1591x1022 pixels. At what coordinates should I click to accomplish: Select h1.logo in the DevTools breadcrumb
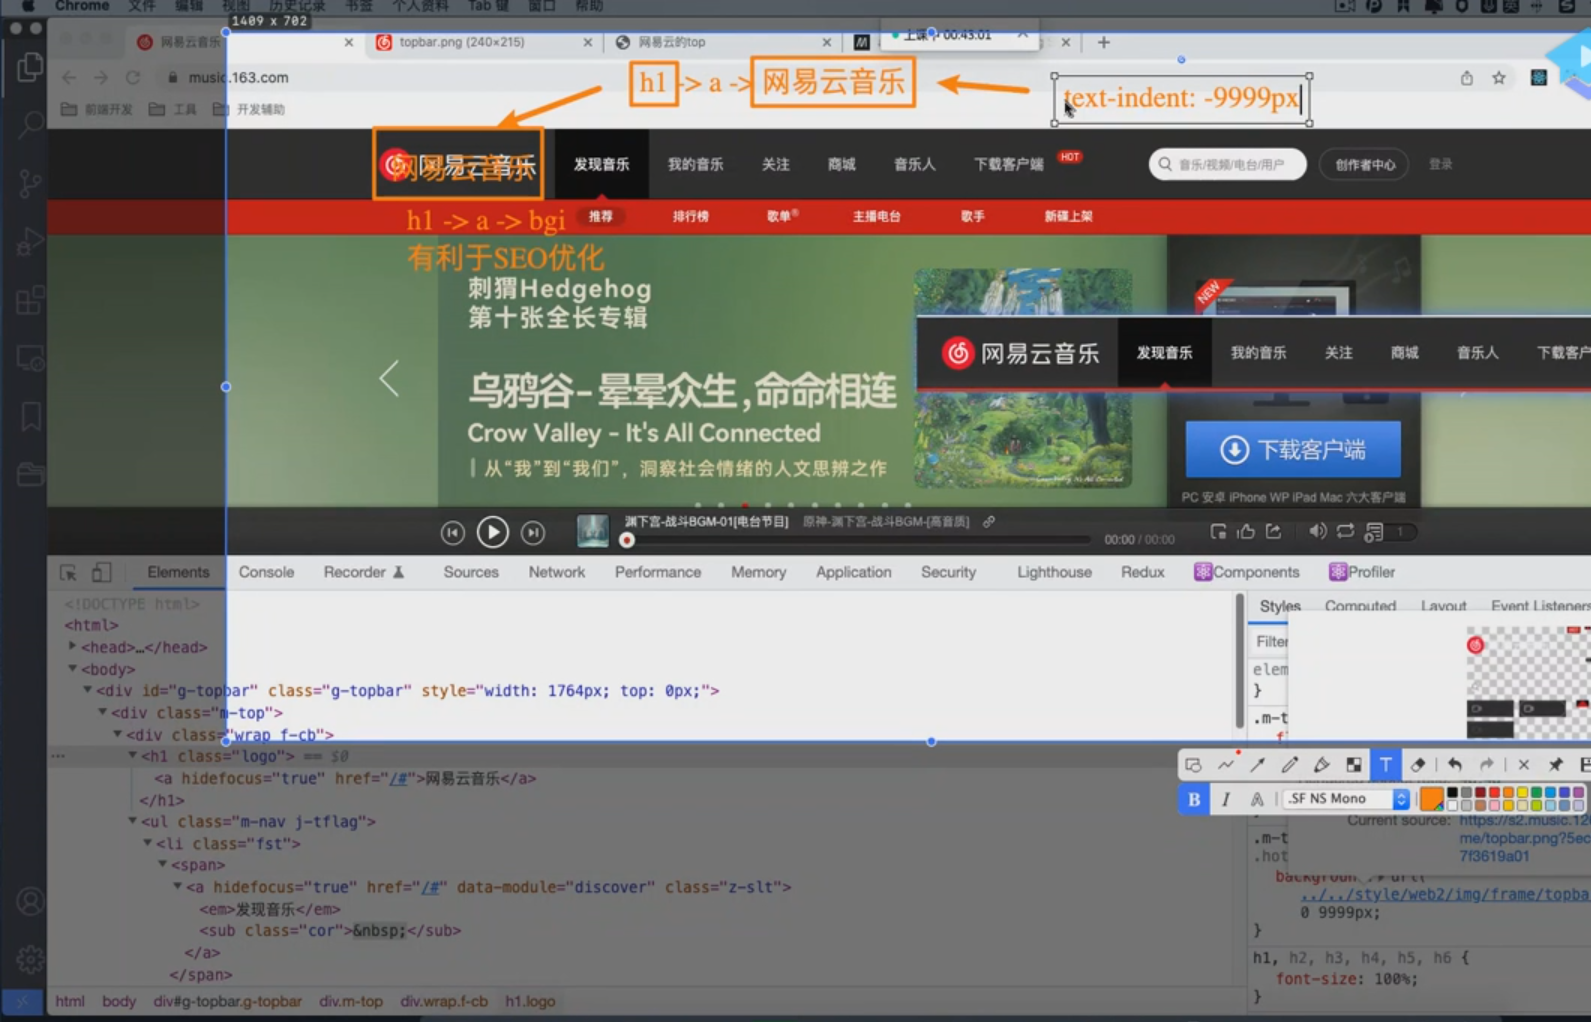pos(530,1001)
